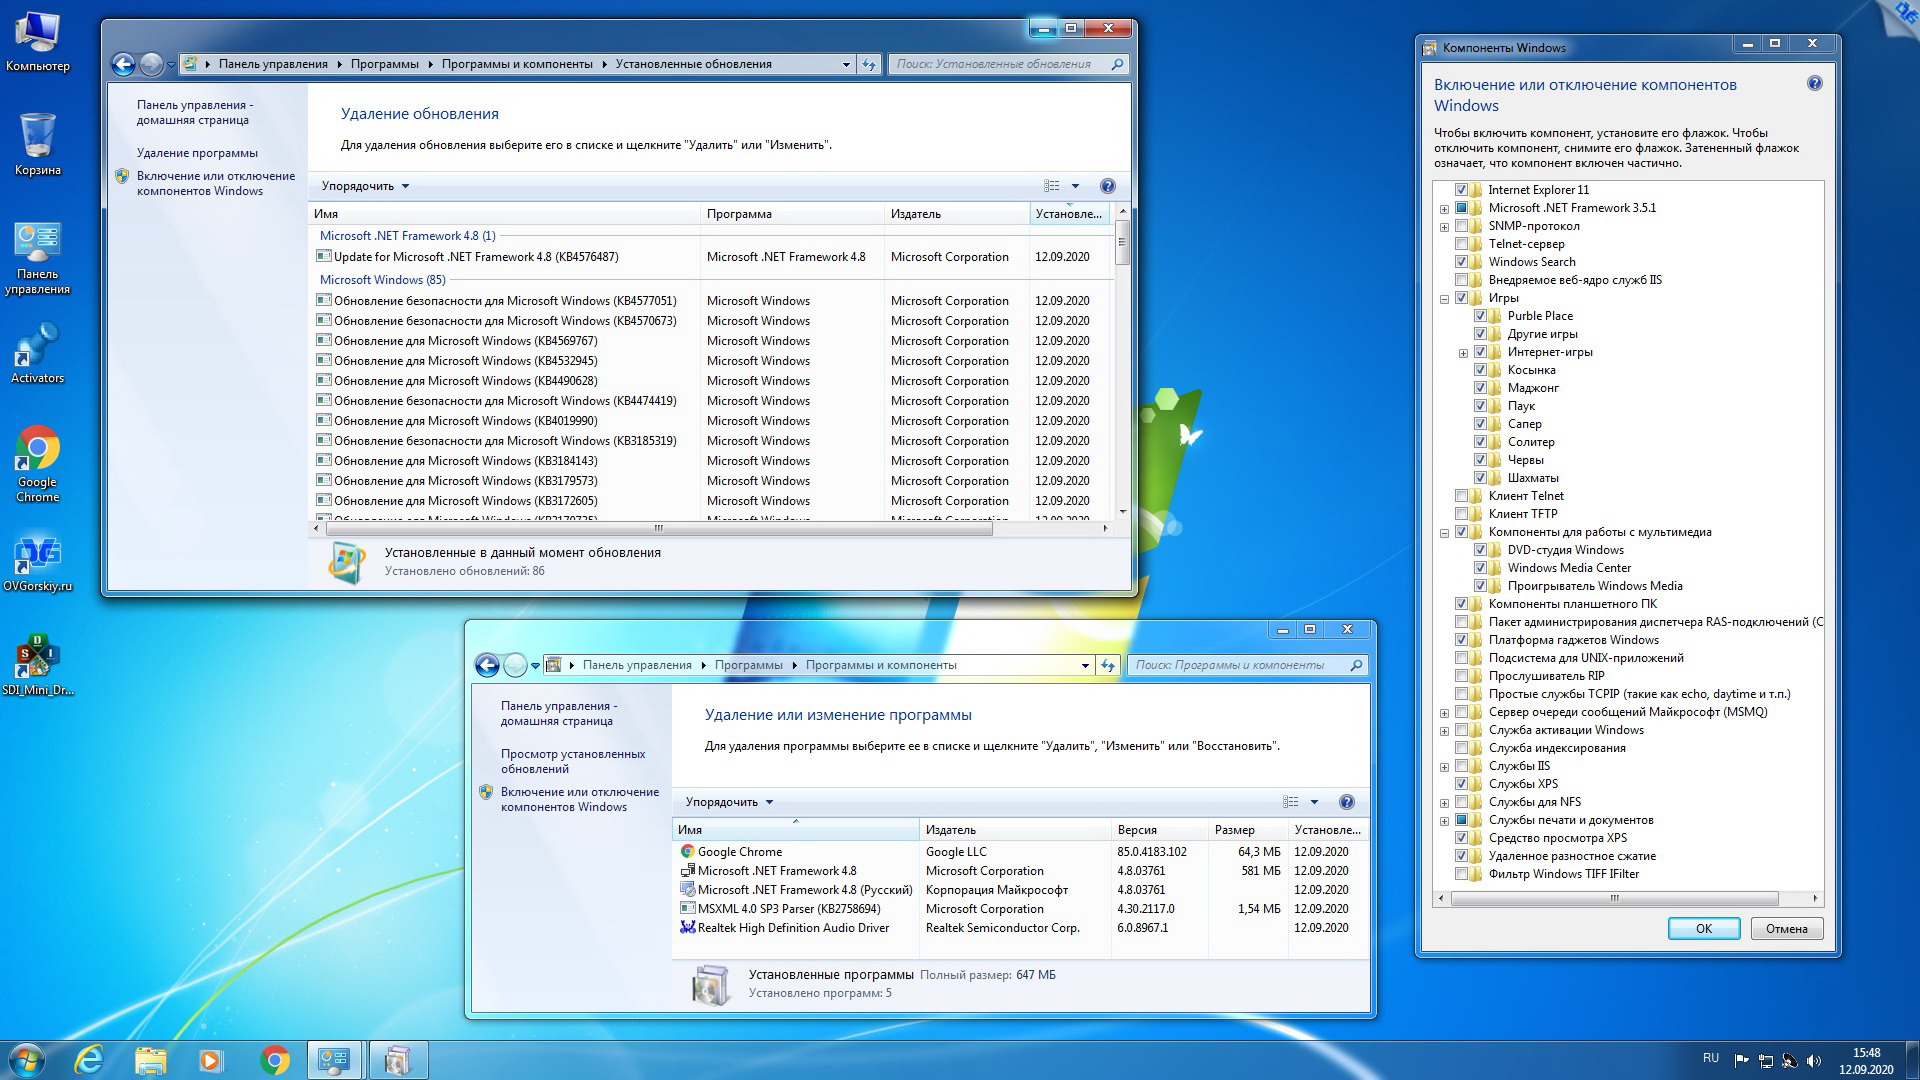Uncheck the Косынка game checkbox

(x=1480, y=370)
